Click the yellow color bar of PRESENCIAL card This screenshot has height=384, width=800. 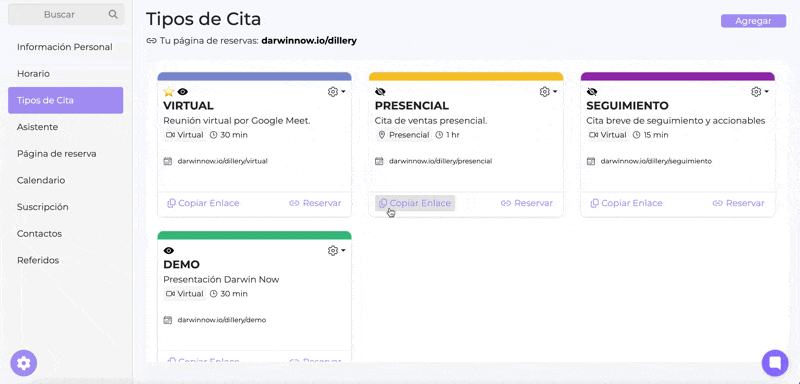click(x=466, y=76)
